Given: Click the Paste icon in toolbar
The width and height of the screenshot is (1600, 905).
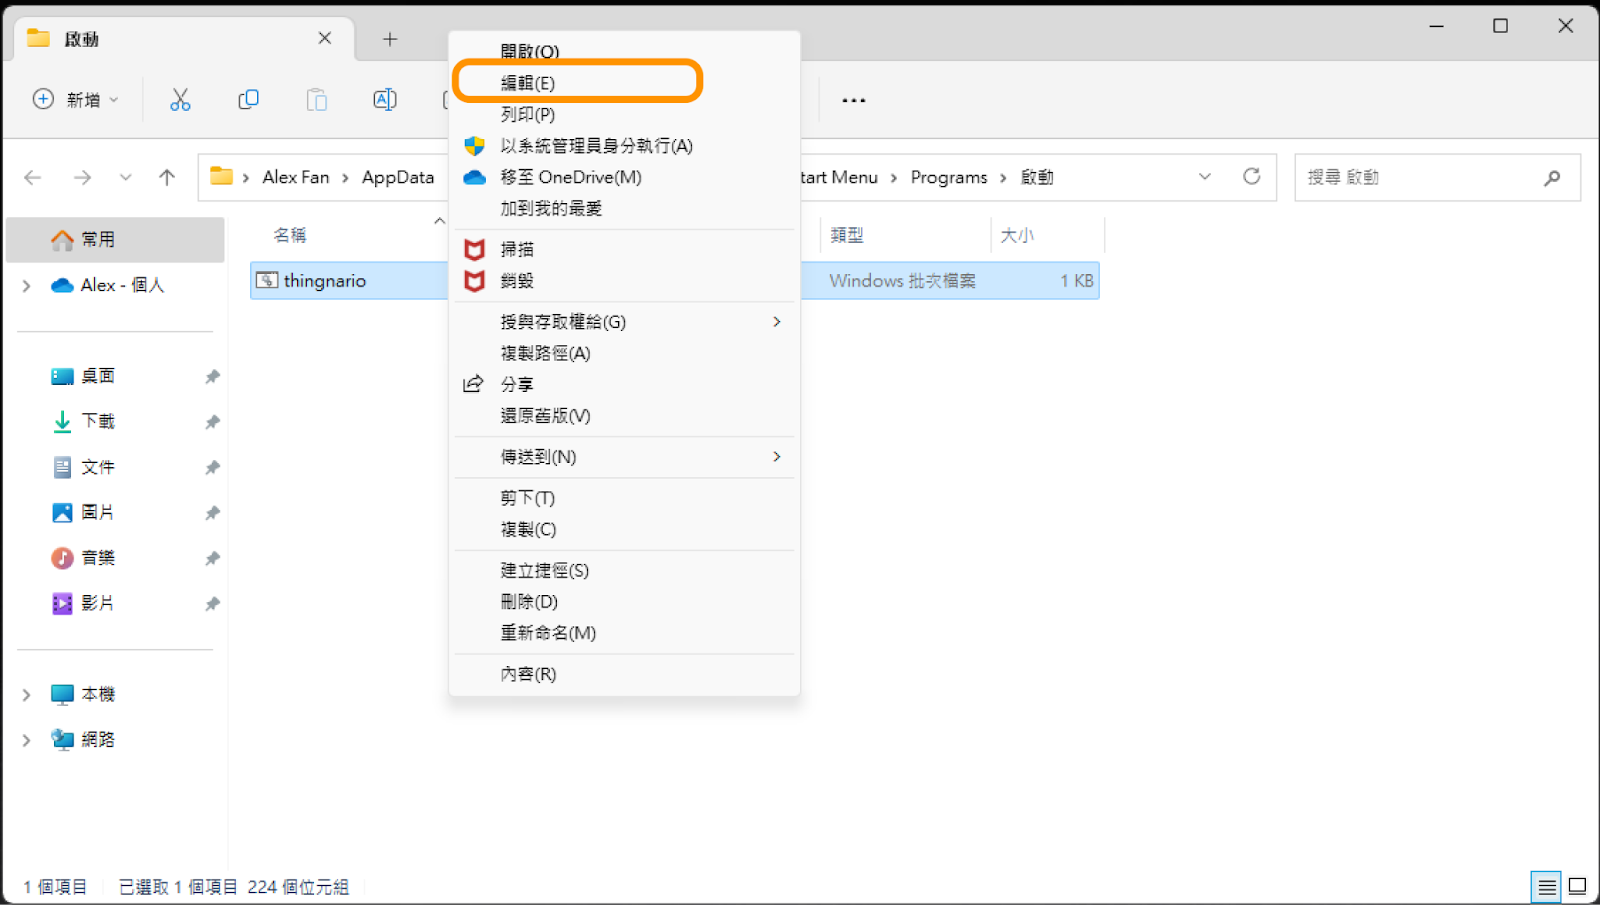Looking at the screenshot, I should 316,99.
